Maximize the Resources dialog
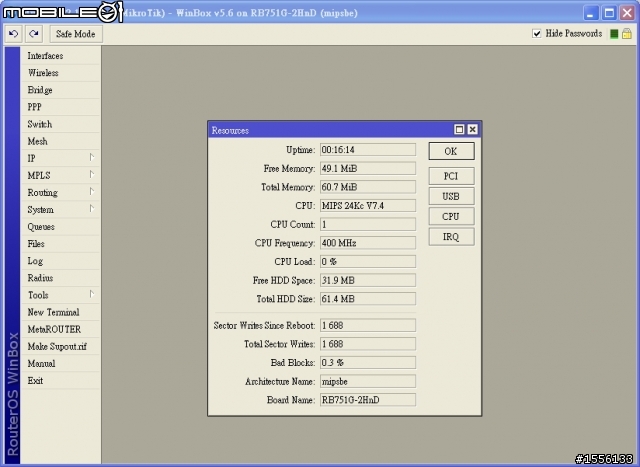 [x=459, y=129]
